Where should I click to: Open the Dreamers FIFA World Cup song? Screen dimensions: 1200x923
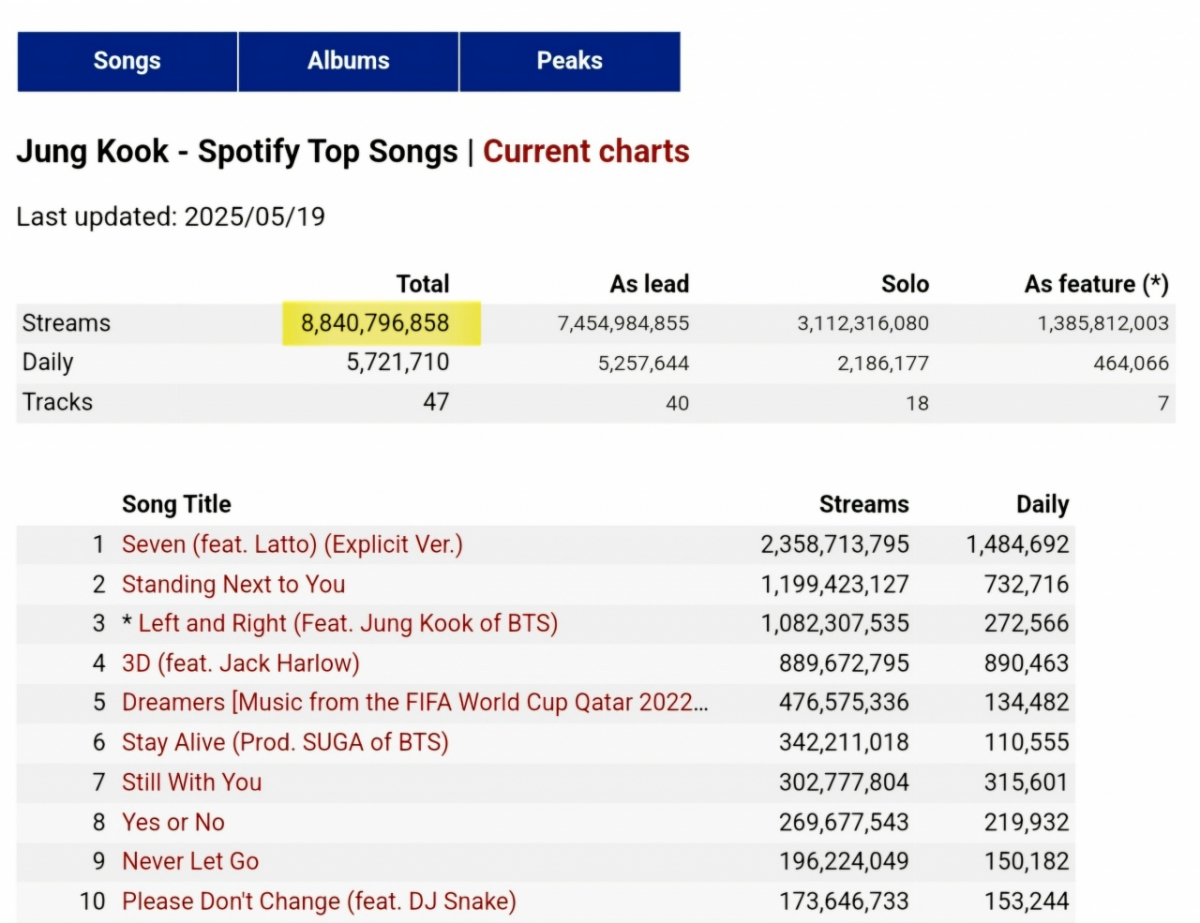[415, 703]
